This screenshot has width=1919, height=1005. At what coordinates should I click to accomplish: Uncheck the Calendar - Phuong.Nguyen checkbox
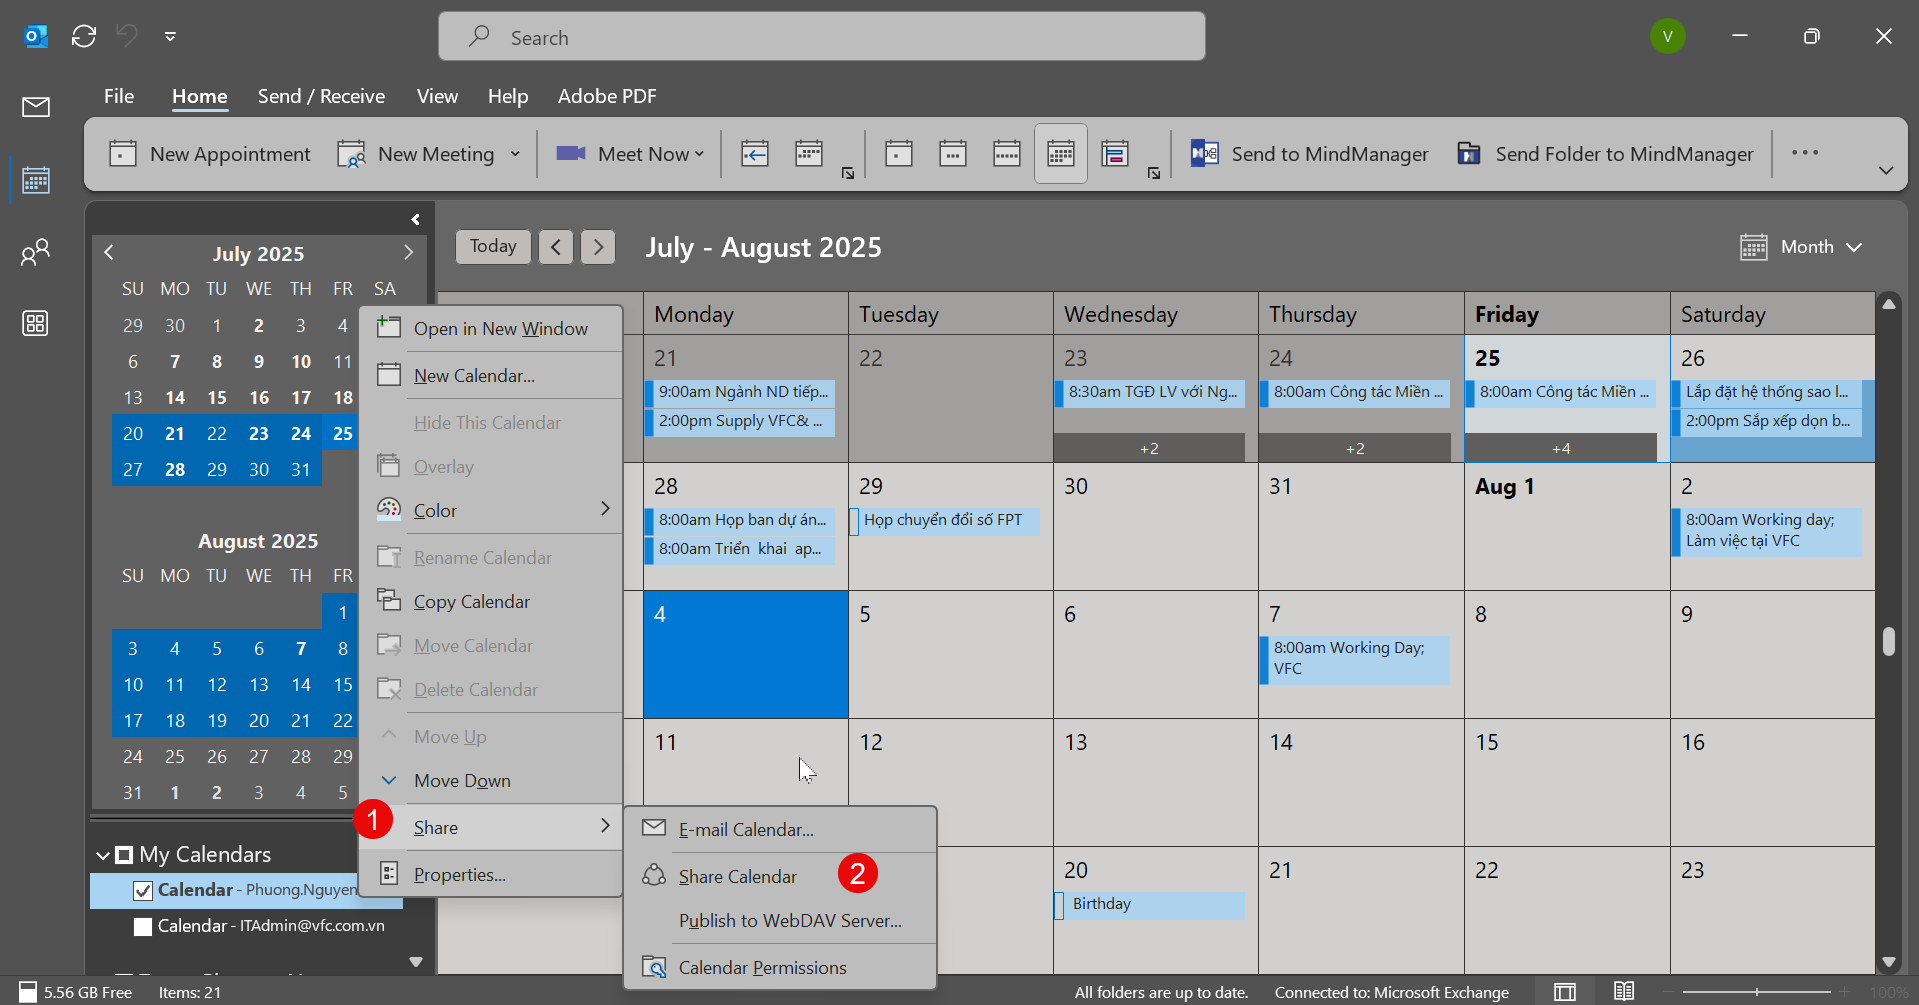[143, 890]
